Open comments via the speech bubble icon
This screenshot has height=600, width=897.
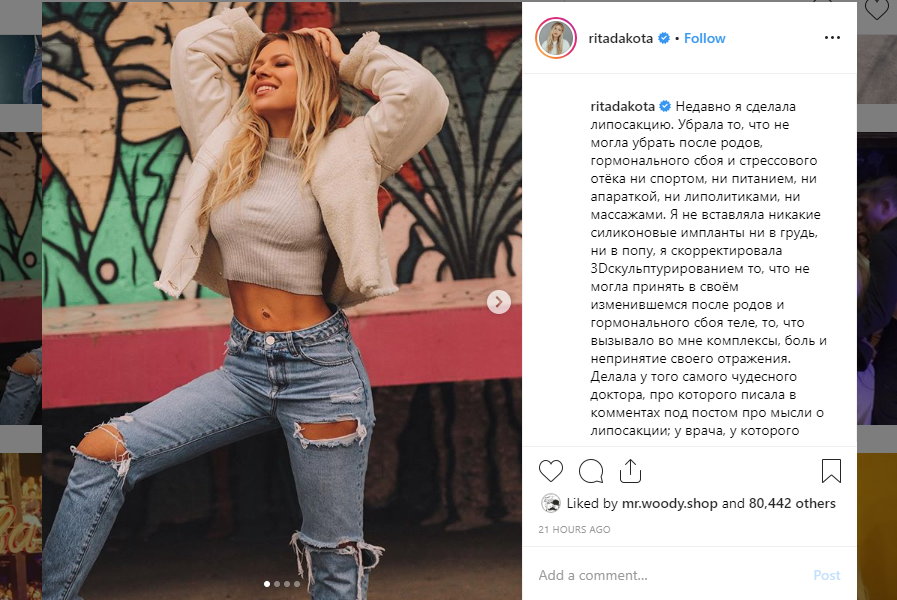pyautogui.click(x=591, y=471)
